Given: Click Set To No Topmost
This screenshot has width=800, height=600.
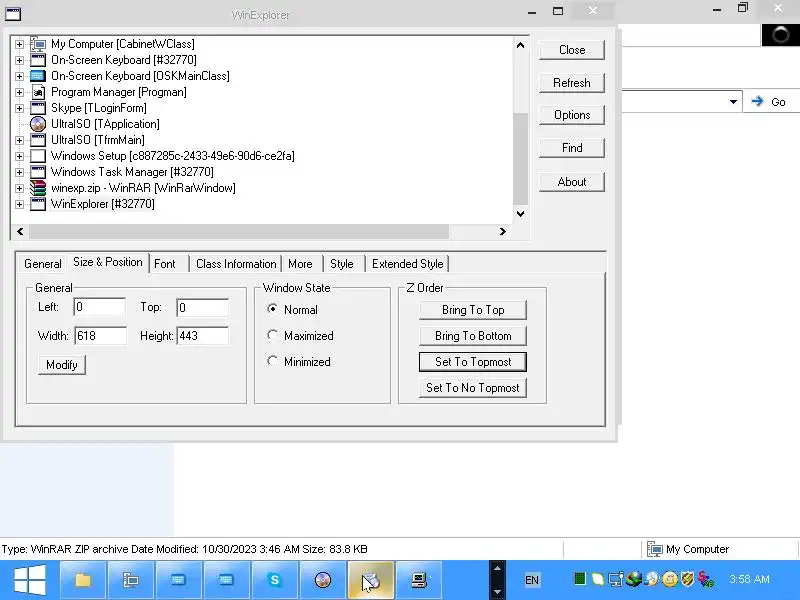Looking at the screenshot, I should pos(472,388).
